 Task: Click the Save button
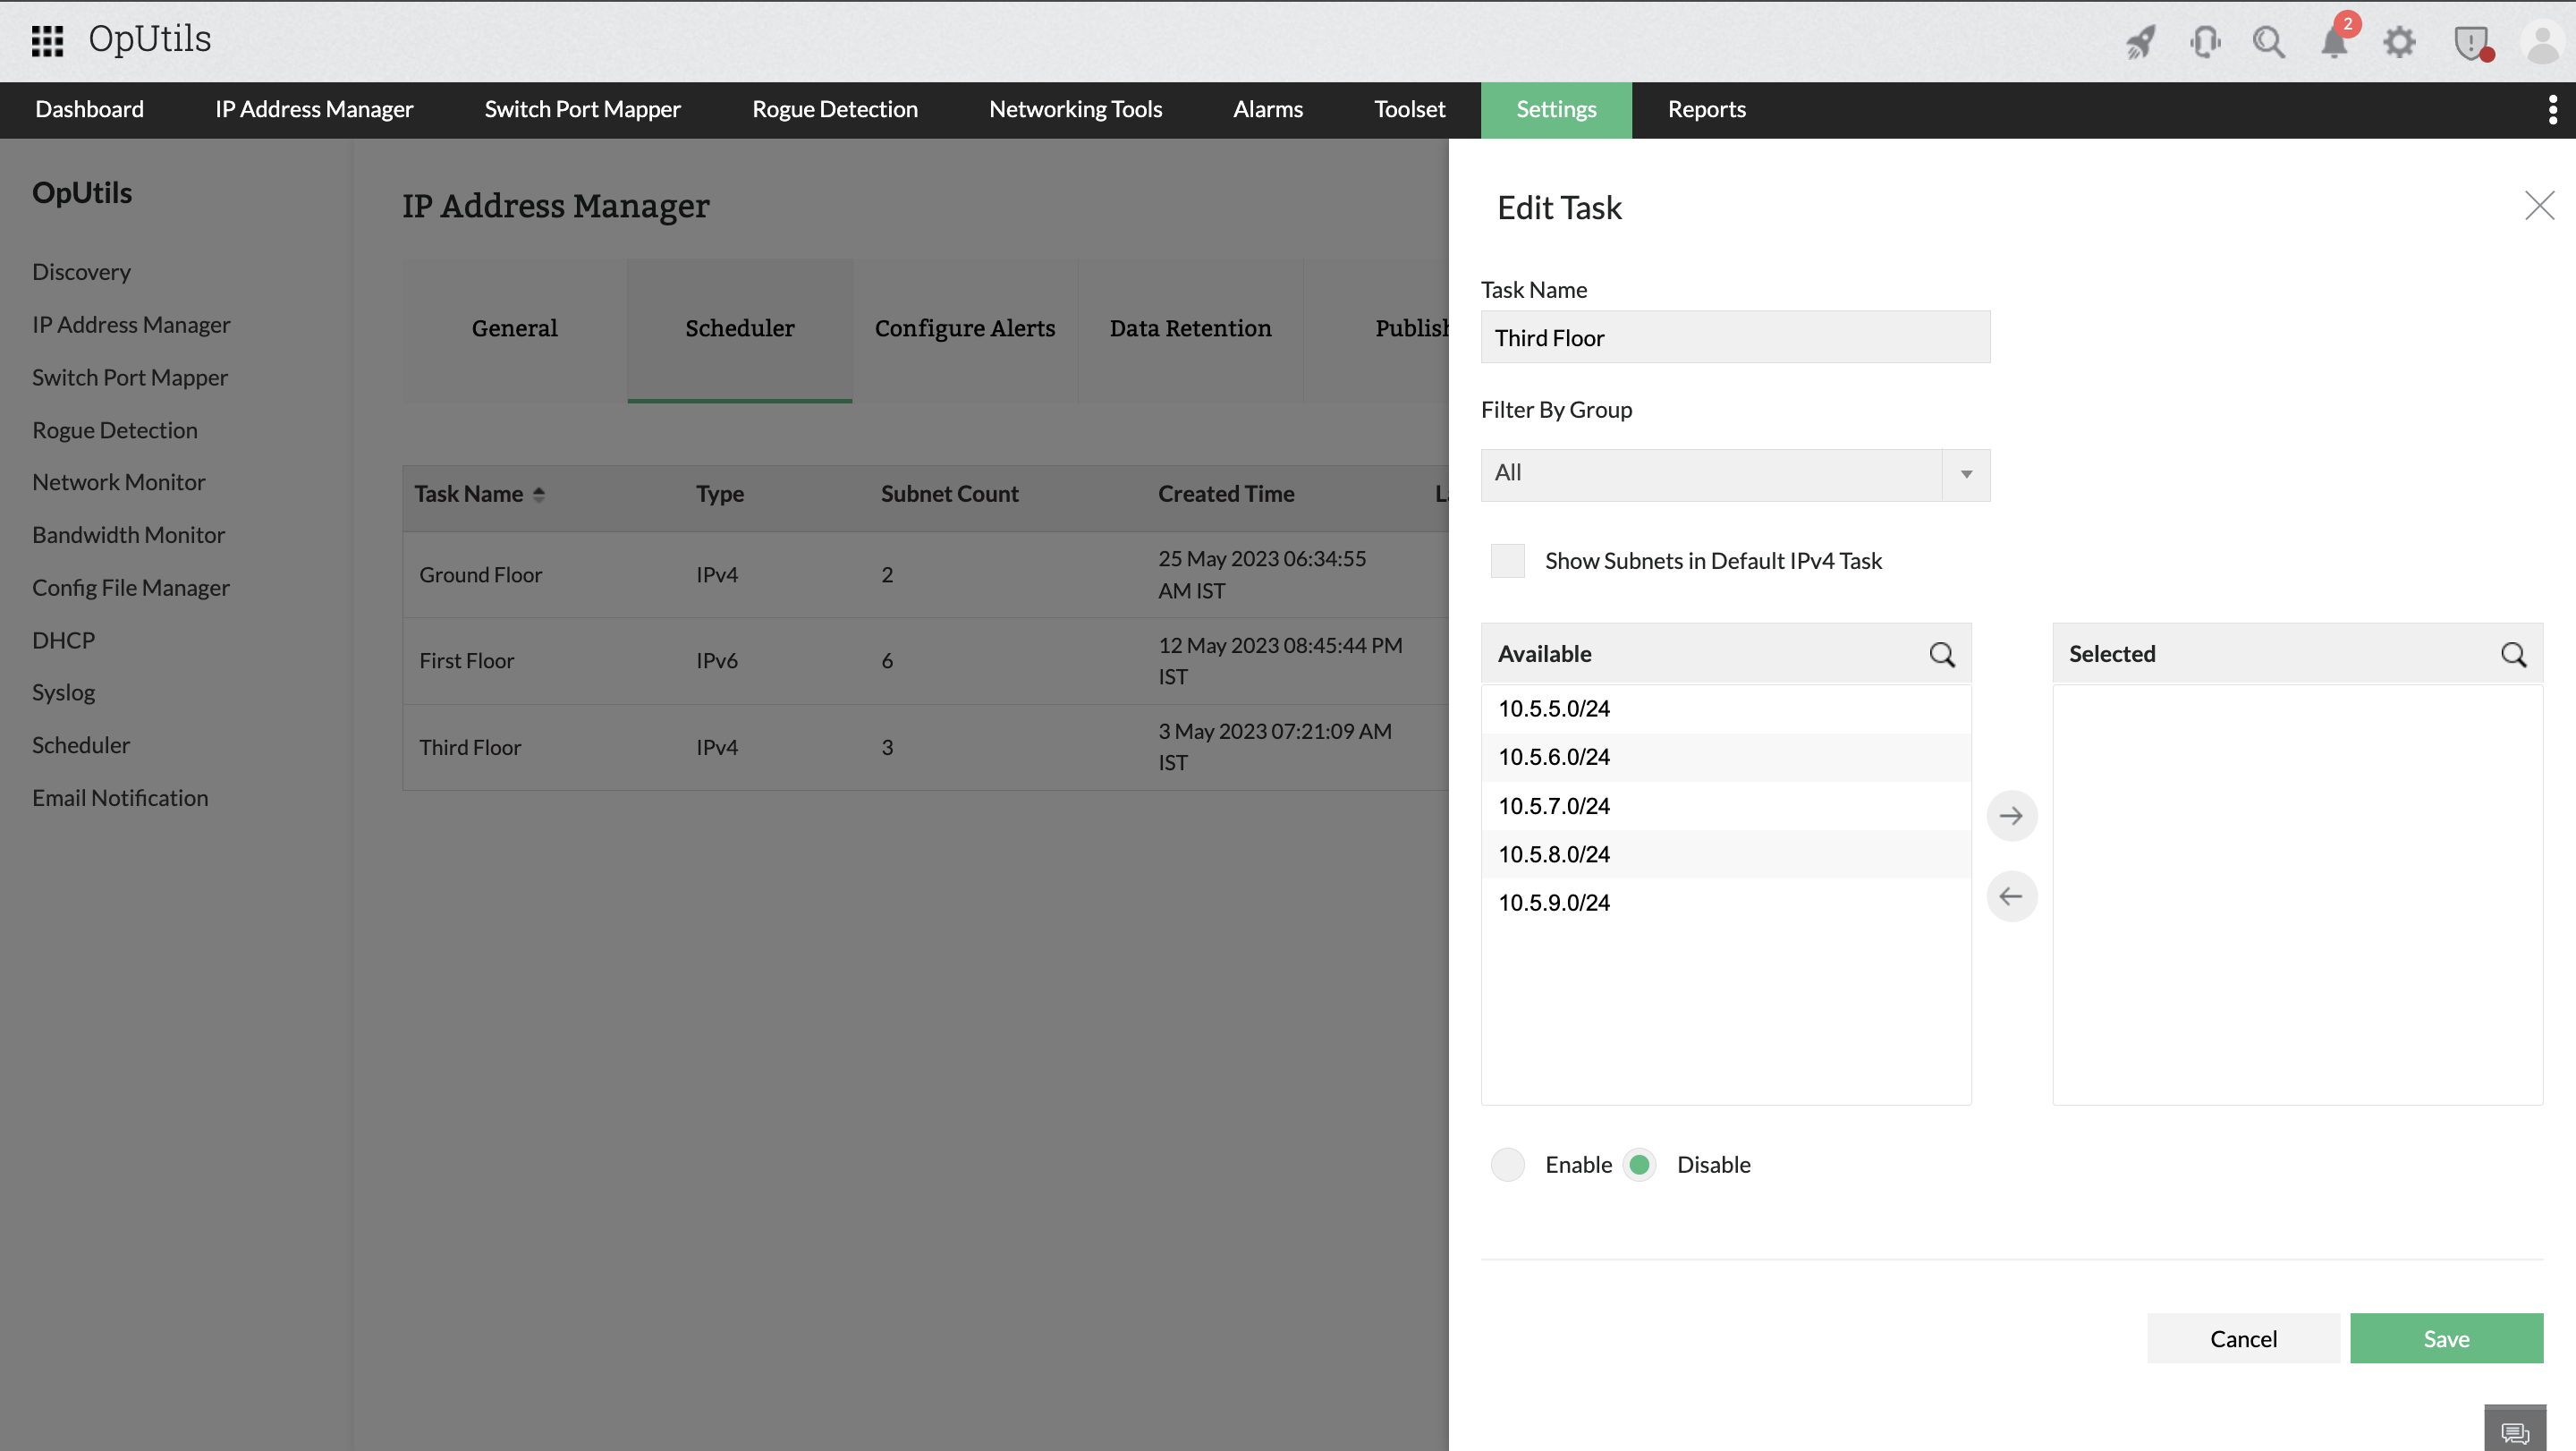point(2446,1338)
